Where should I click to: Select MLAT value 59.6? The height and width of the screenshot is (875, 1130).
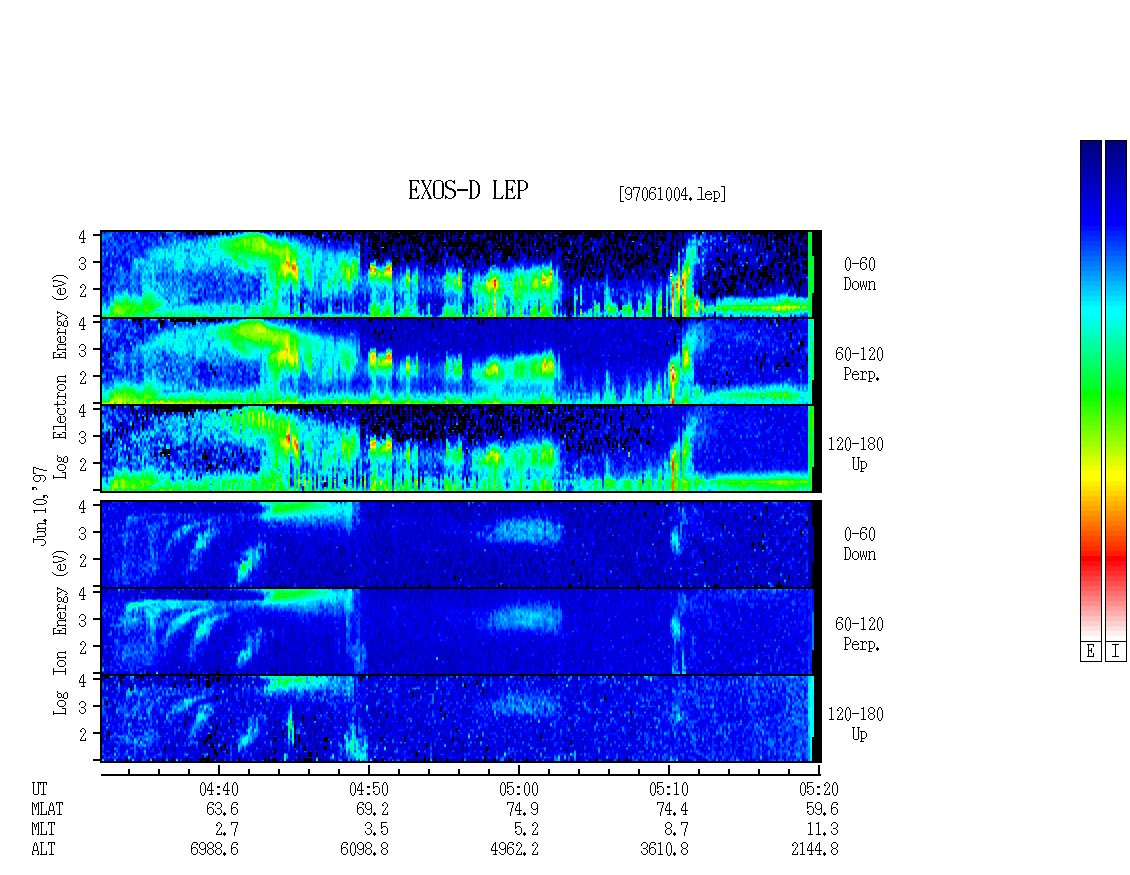pyautogui.click(x=822, y=809)
